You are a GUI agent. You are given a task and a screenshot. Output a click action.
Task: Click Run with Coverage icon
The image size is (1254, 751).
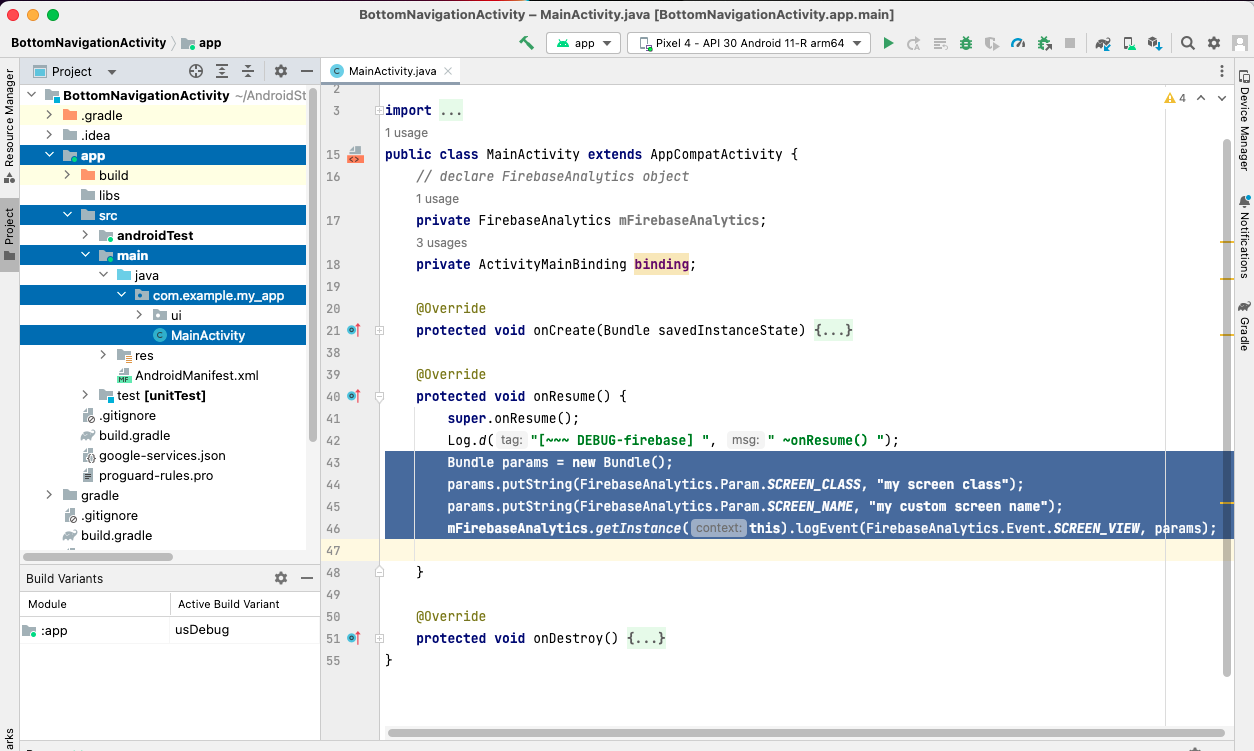coord(992,43)
